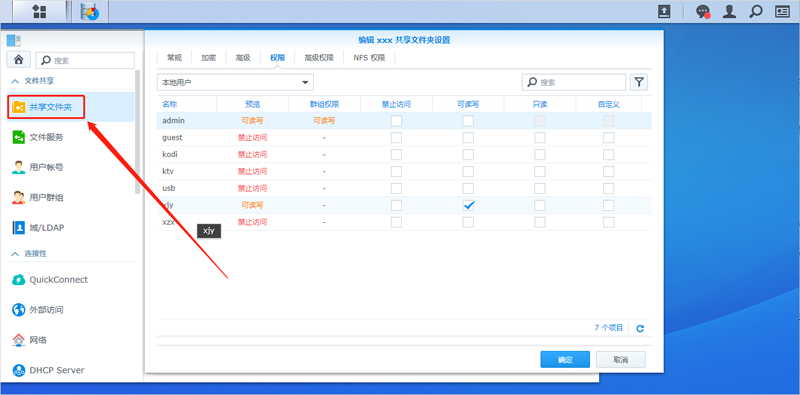800x395 pixels.
Task: Switch to the NFS 权限 tab
Action: pyautogui.click(x=369, y=58)
